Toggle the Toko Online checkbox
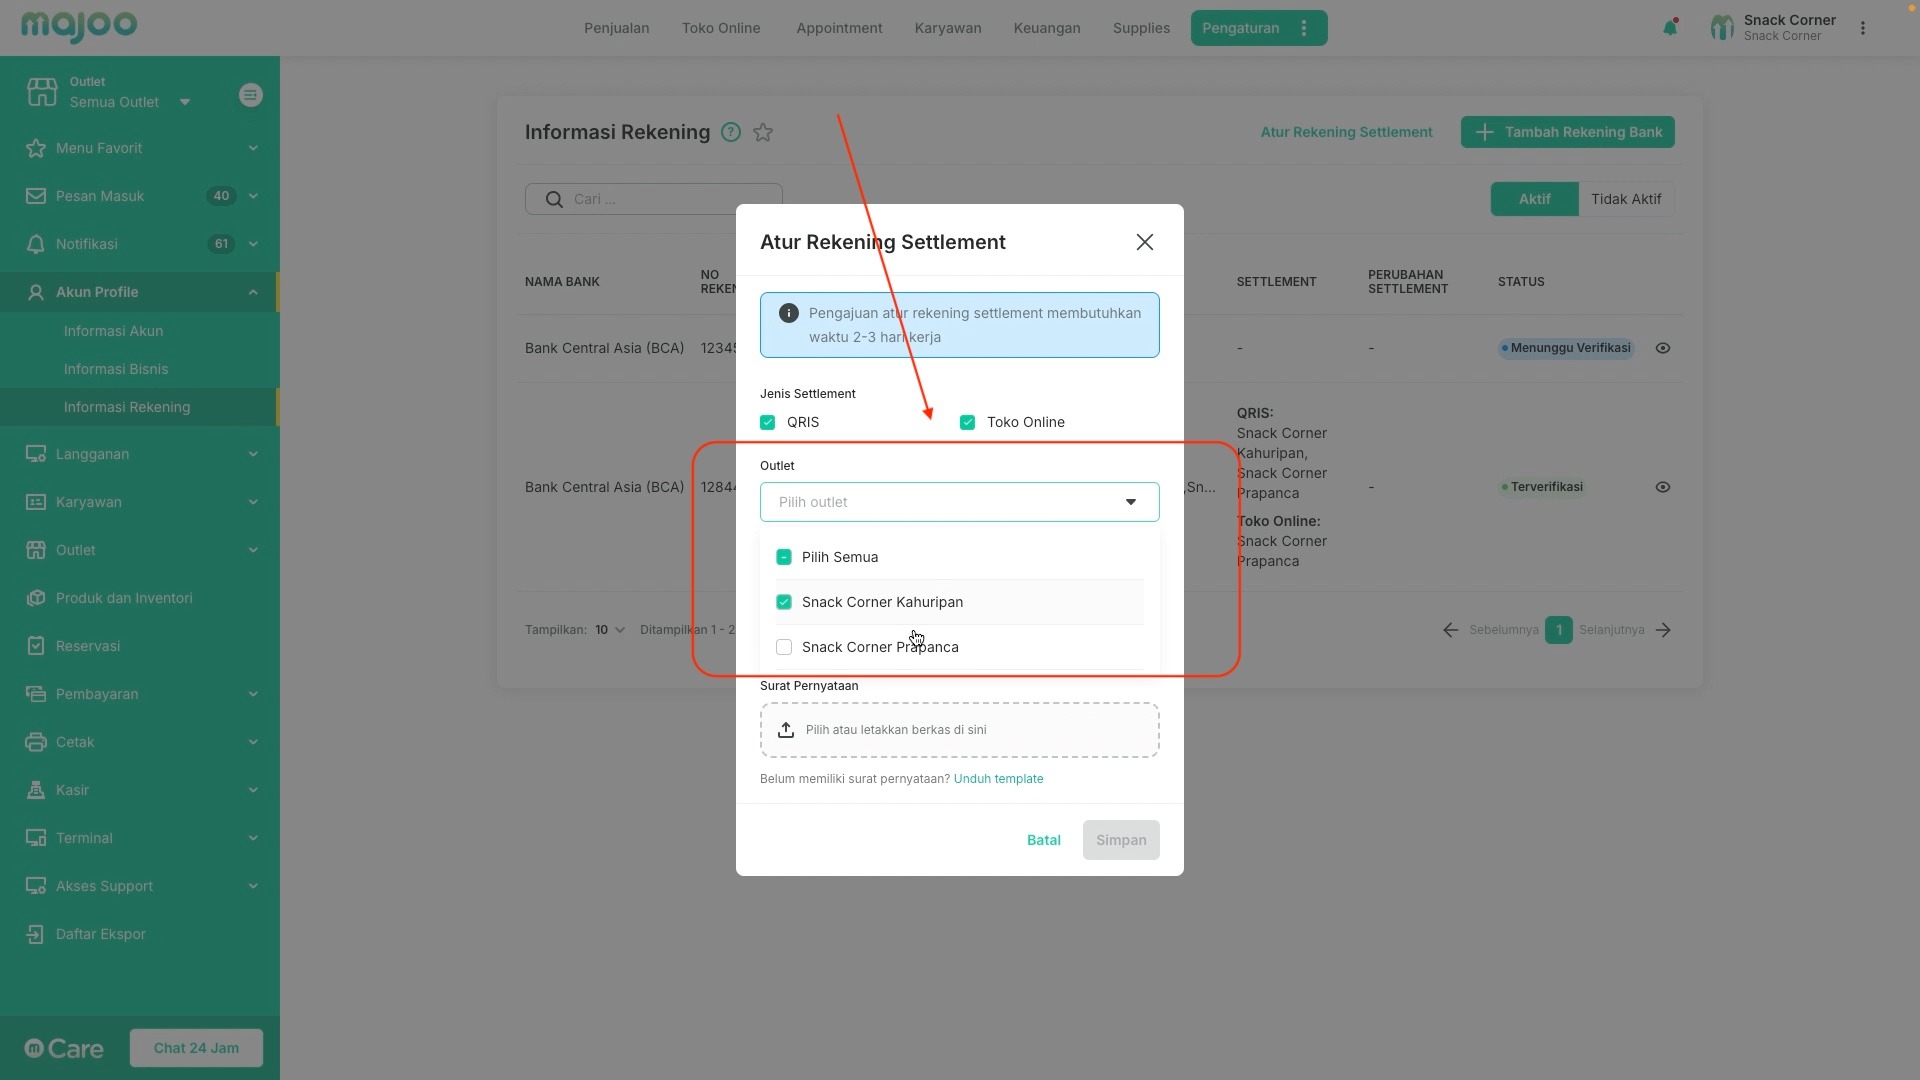The image size is (1920, 1080). [968, 422]
